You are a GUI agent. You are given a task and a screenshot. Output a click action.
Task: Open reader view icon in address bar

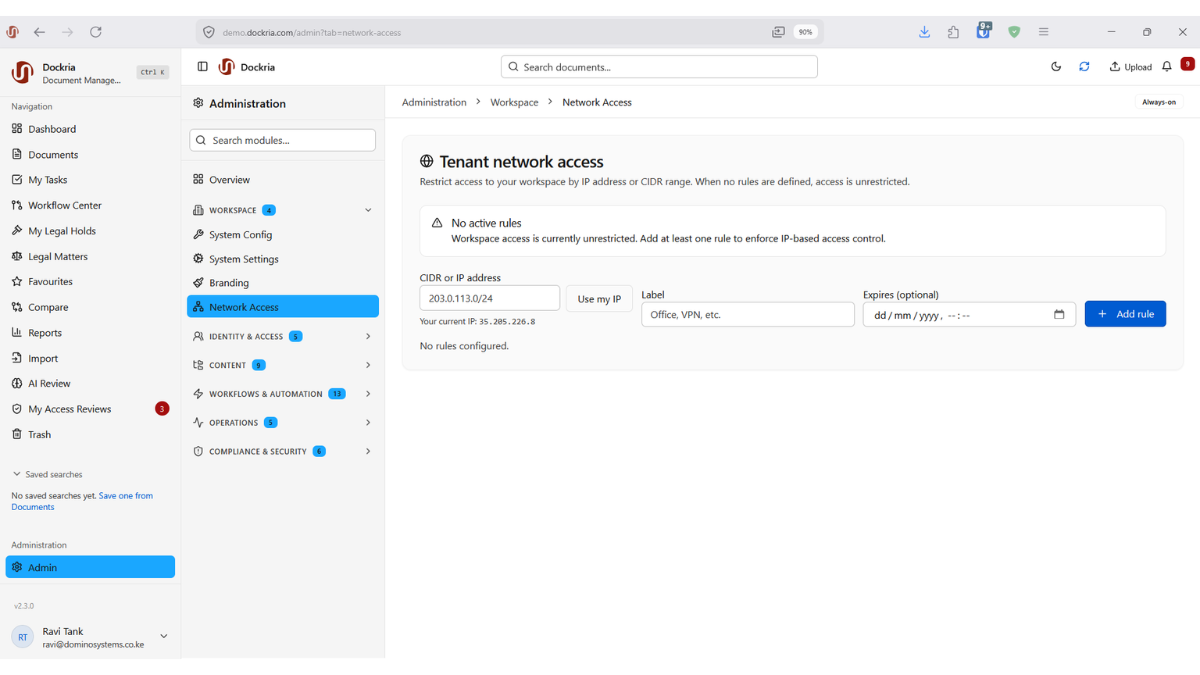click(x=778, y=32)
